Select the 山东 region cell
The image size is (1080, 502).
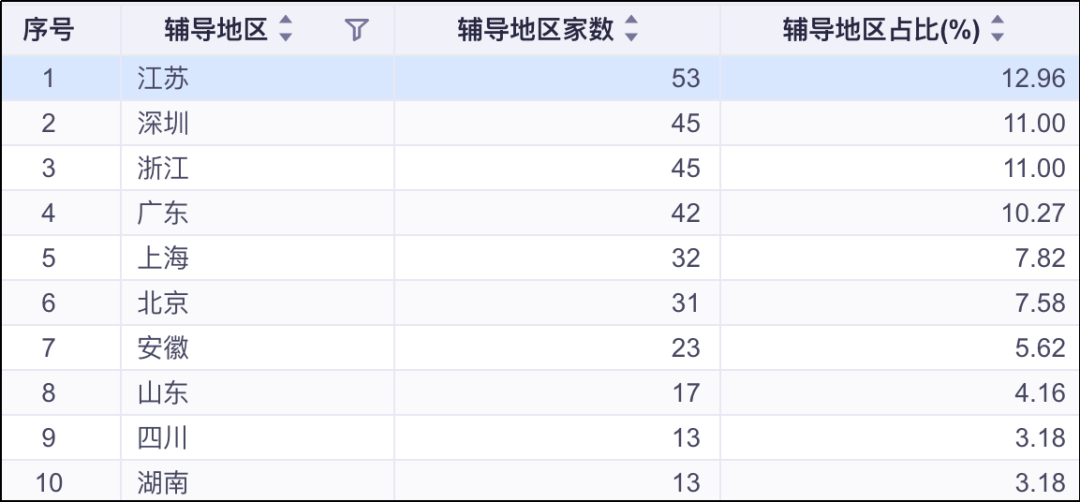click(x=163, y=393)
